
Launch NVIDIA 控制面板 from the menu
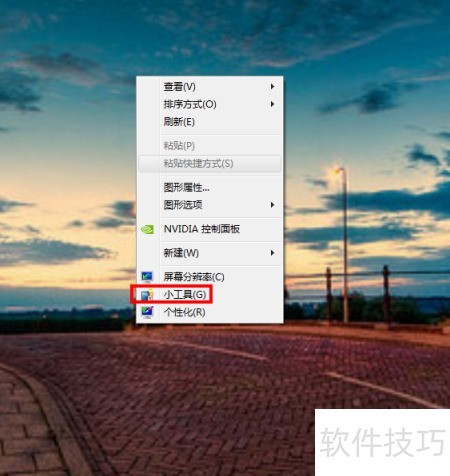pos(210,229)
